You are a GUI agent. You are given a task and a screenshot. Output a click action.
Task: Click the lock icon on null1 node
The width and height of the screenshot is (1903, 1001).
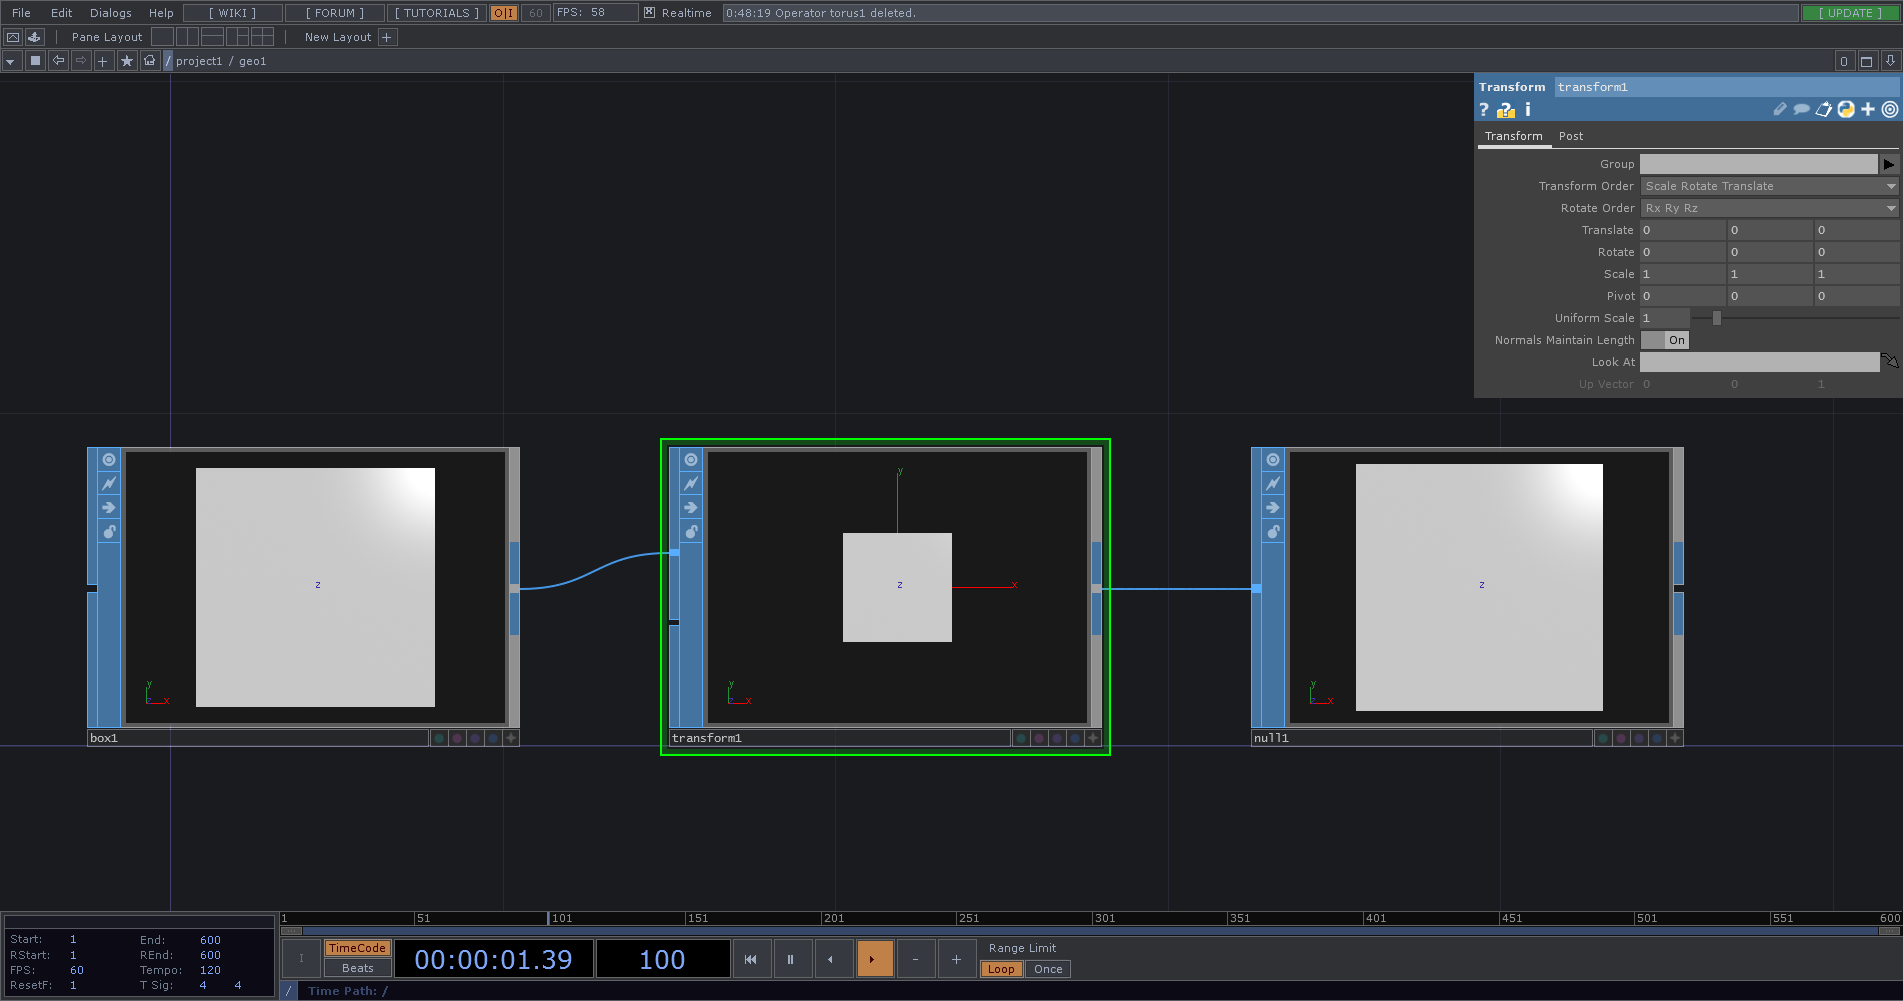[x=1273, y=532]
